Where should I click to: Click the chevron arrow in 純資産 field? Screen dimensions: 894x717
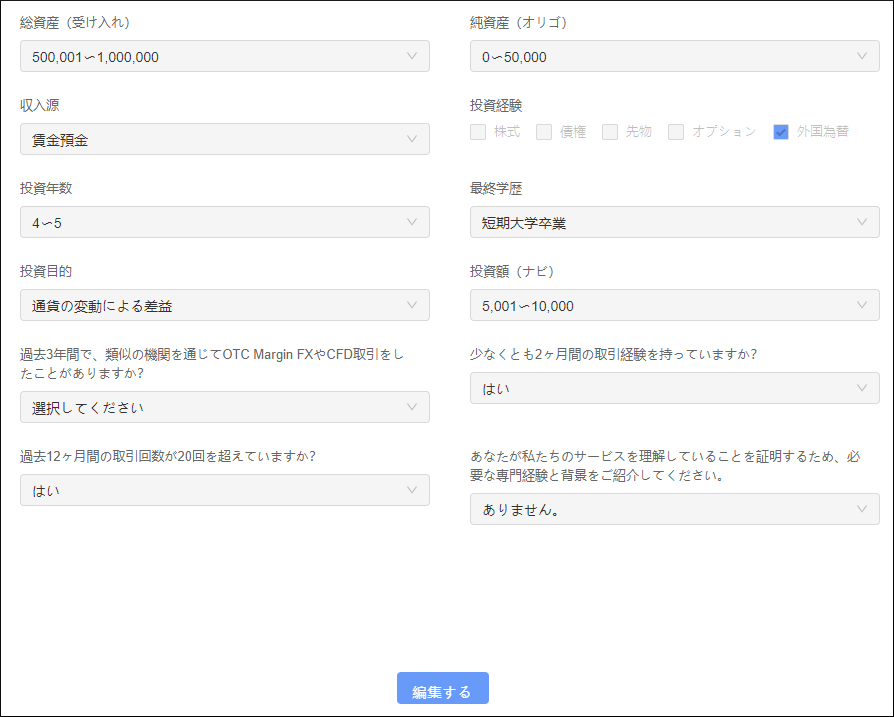click(x=862, y=56)
